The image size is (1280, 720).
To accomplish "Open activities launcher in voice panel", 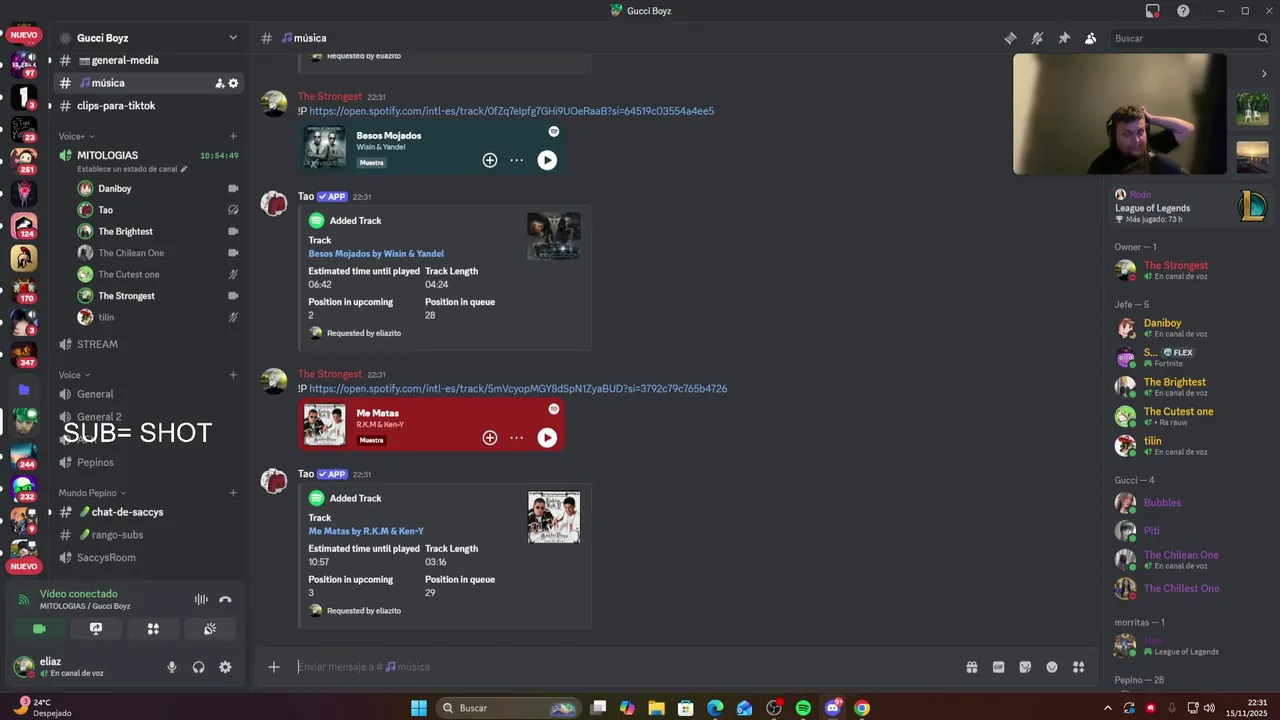I will click(153, 629).
